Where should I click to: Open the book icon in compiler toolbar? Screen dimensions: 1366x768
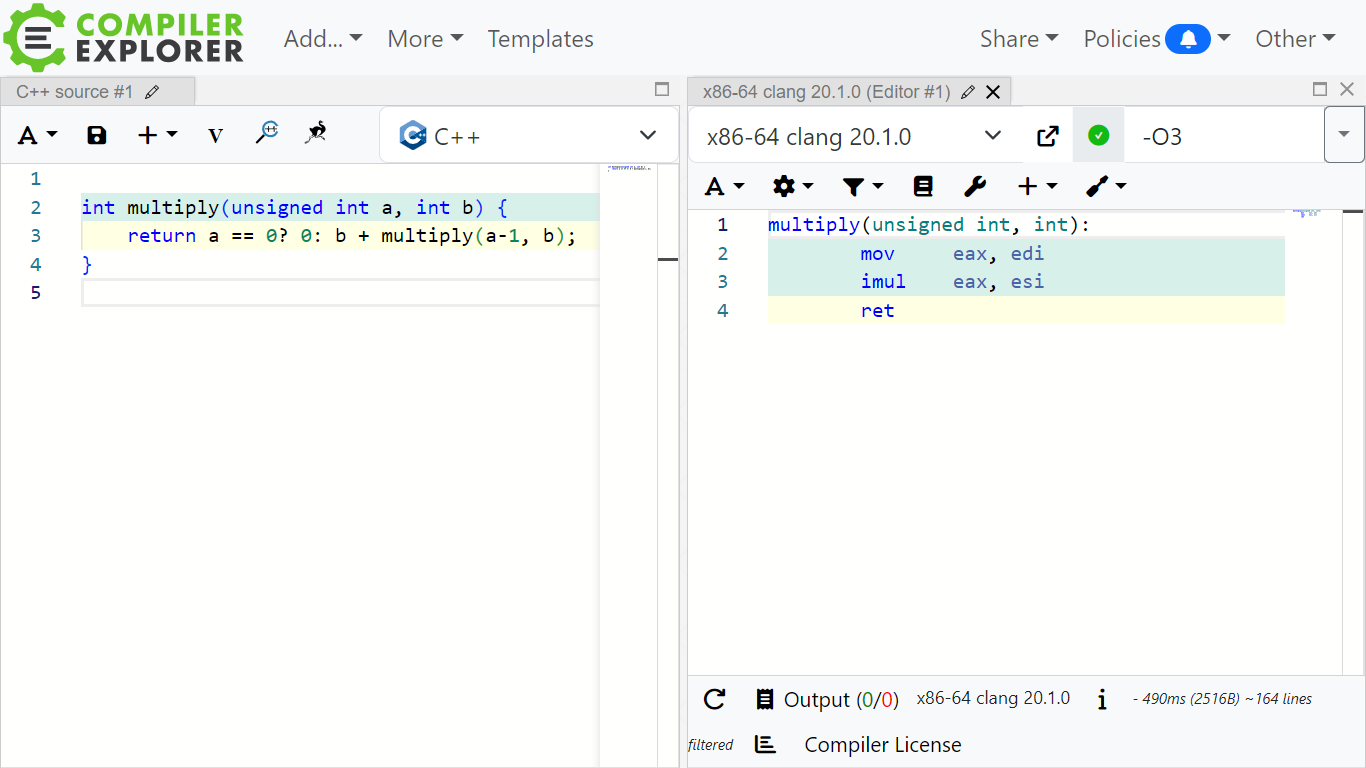[923, 186]
